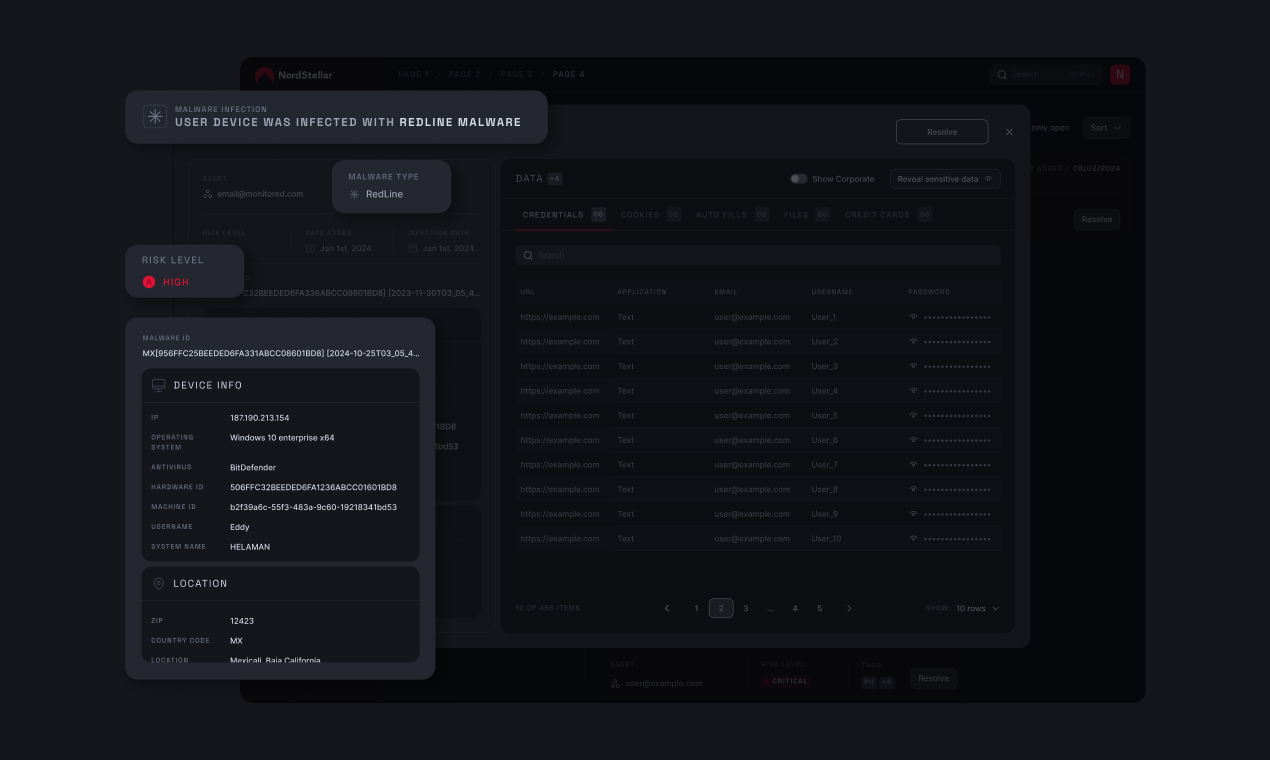
Task: Click the User_6 username cell
Action: coord(825,440)
